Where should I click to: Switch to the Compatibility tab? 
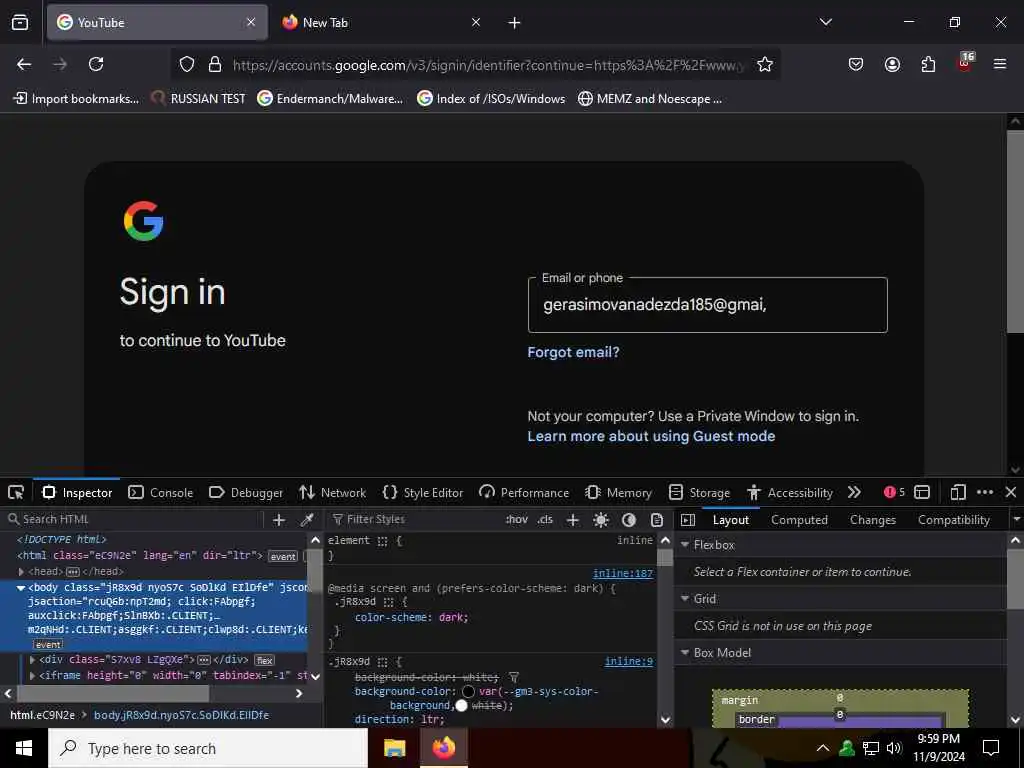pyautogui.click(x=953, y=520)
